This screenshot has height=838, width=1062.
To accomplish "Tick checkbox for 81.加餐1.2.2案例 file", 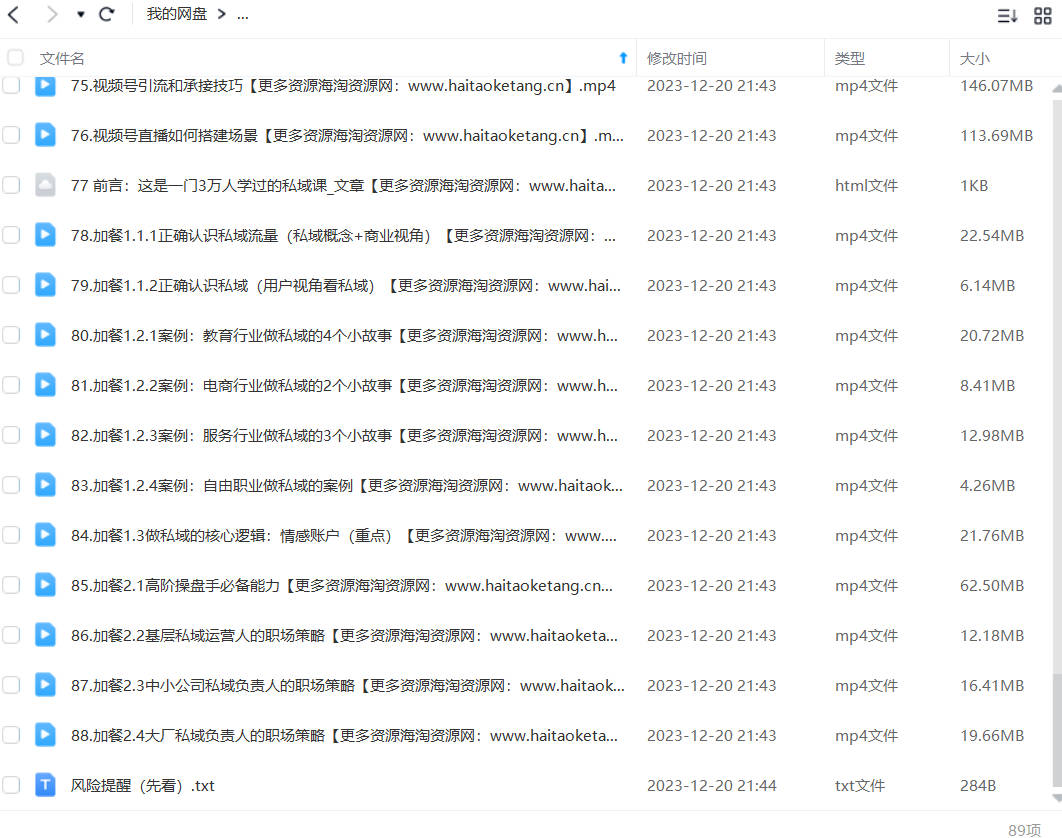I will click(x=11, y=385).
